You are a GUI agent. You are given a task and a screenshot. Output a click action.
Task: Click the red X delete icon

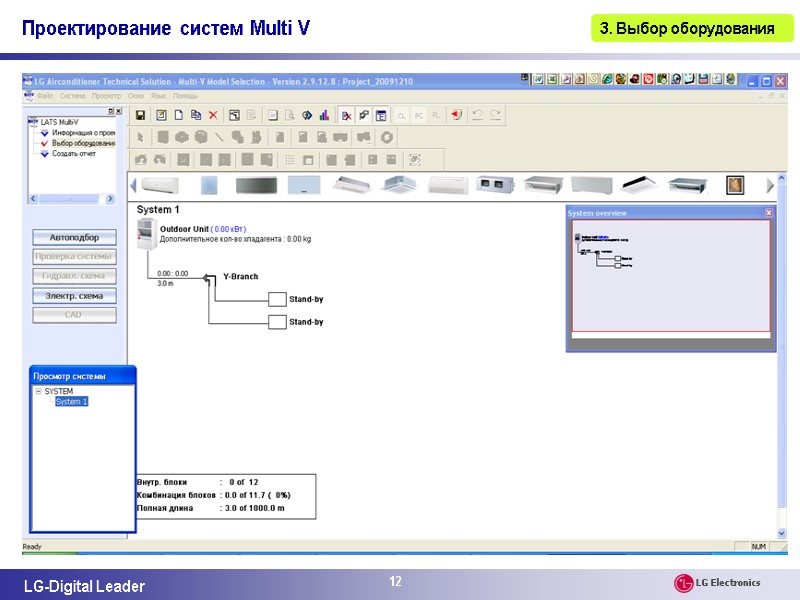click(x=213, y=116)
